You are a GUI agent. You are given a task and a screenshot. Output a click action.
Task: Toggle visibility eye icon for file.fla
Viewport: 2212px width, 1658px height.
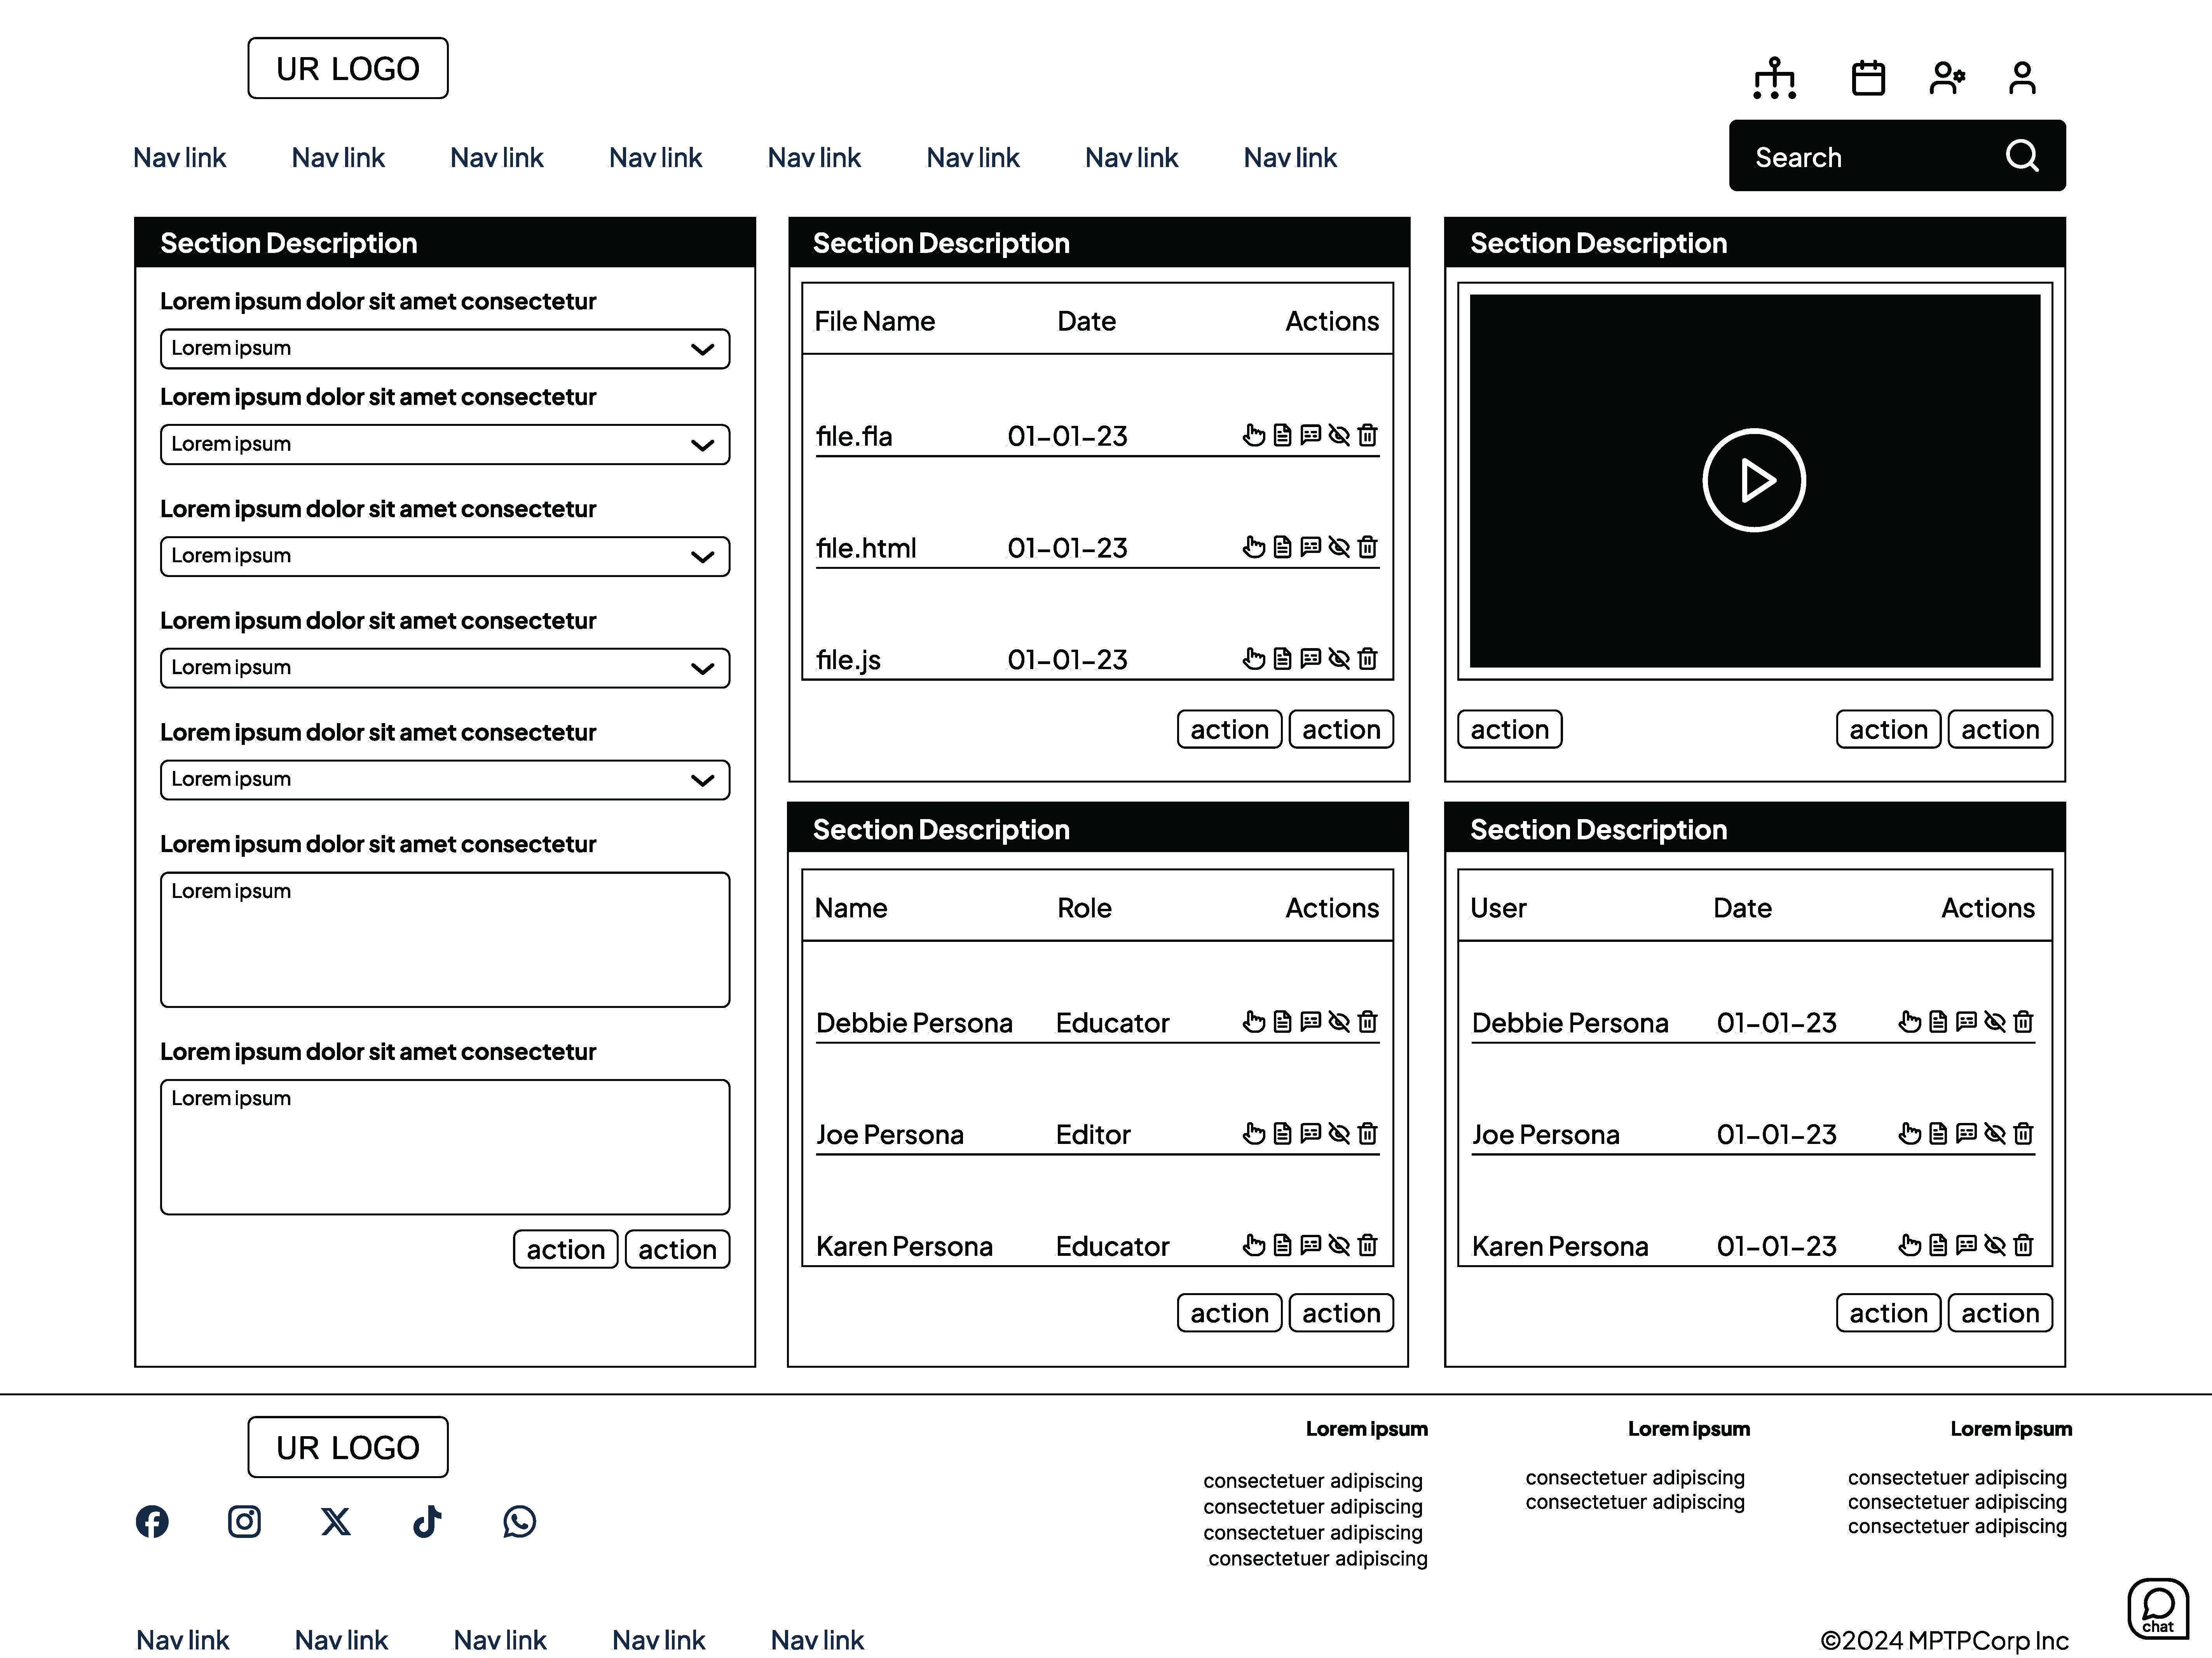pos(1339,435)
